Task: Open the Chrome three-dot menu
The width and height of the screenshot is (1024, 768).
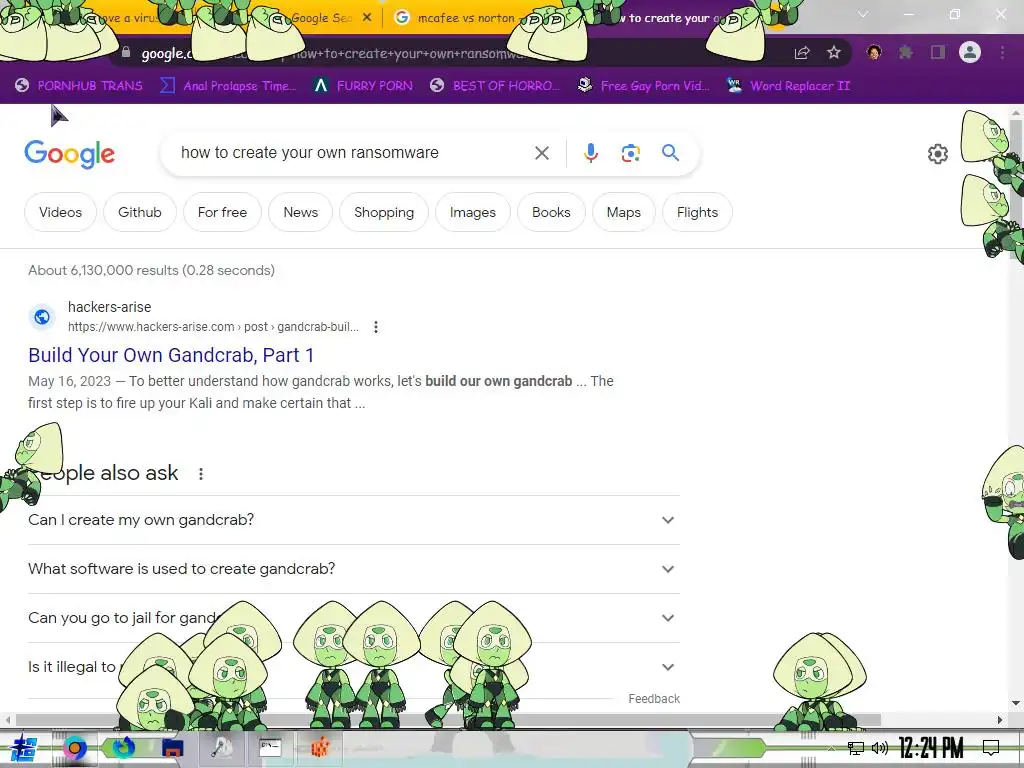Action: click(x=1002, y=52)
